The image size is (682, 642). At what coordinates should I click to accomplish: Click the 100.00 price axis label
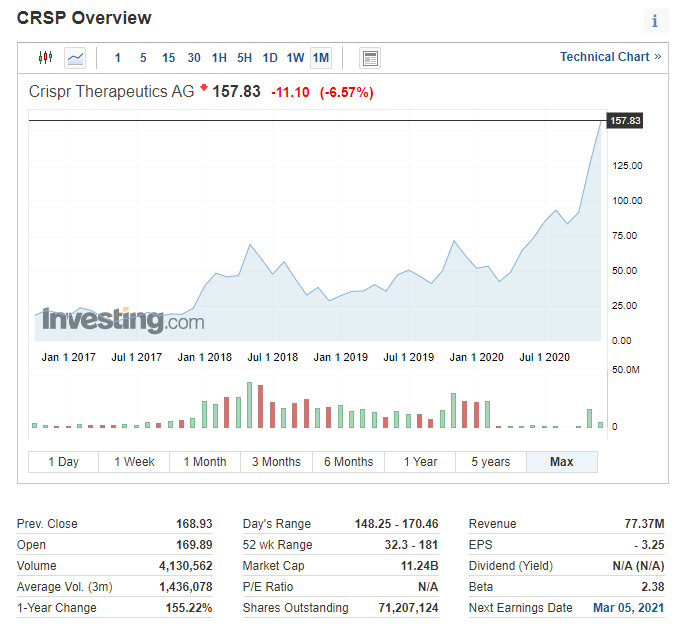(627, 201)
